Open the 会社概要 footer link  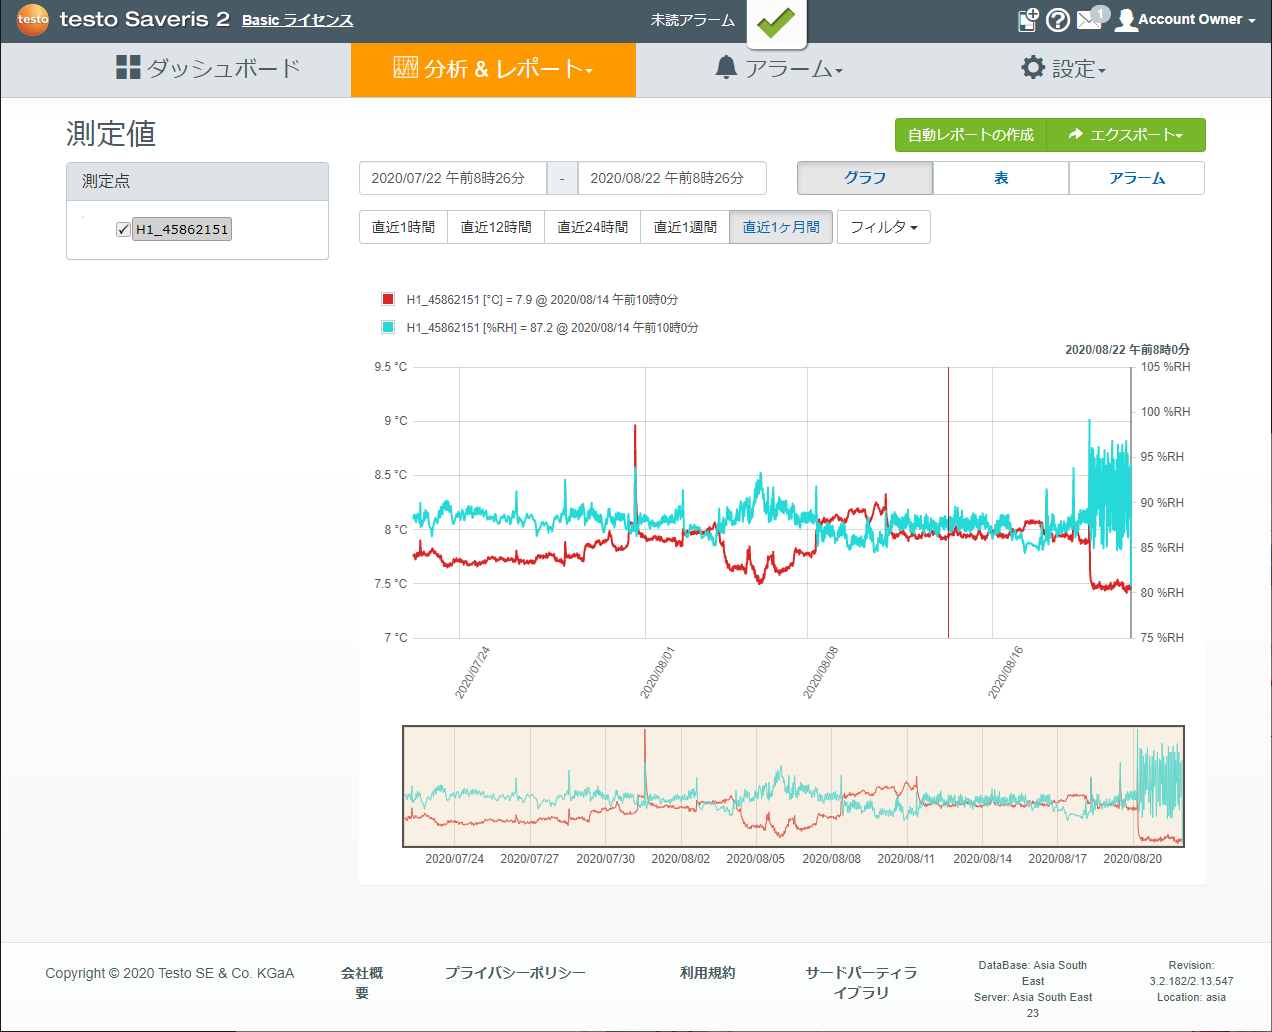362,982
